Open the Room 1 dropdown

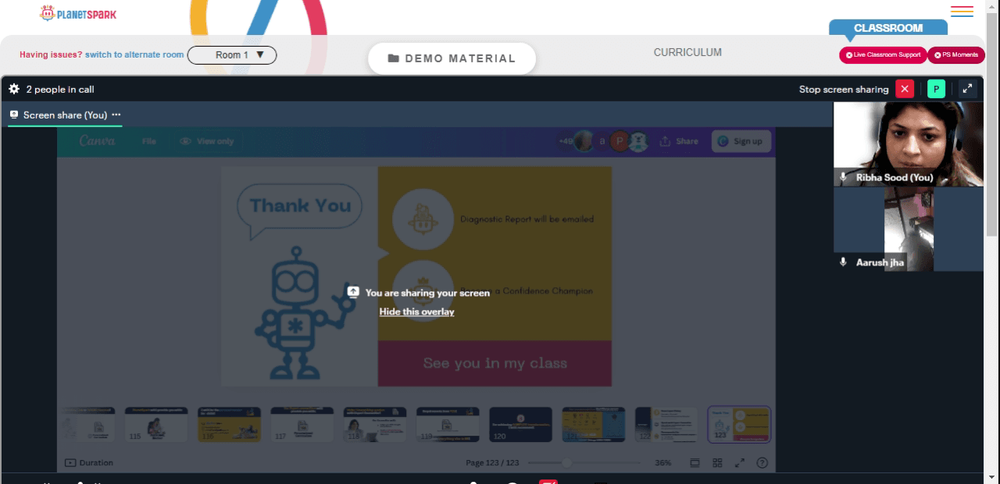[x=232, y=55]
